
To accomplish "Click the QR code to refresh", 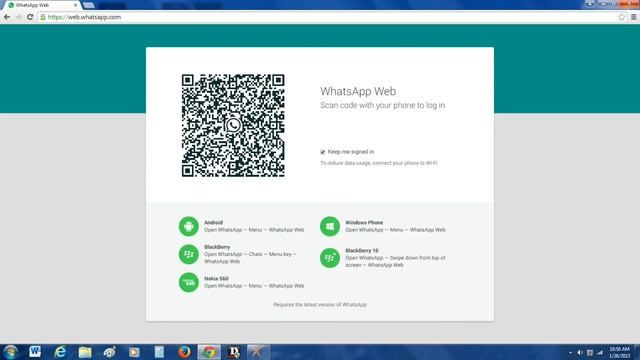I will point(233,125).
